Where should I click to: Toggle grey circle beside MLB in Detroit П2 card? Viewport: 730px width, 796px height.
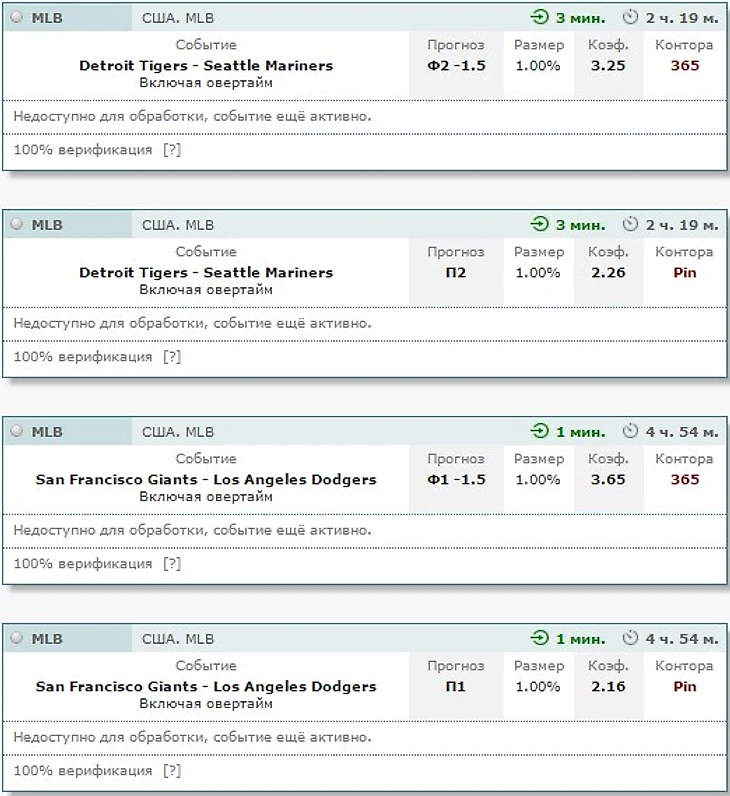(16, 225)
